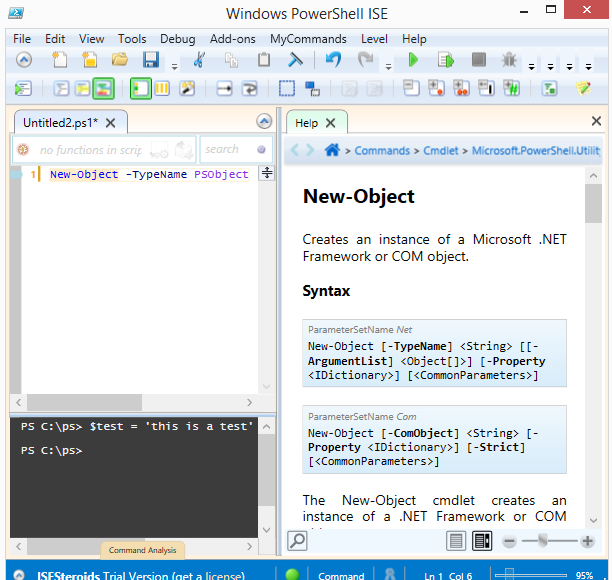Open overflow dropdown after the Save icon
The image size is (612, 580).
click(x=174, y=67)
